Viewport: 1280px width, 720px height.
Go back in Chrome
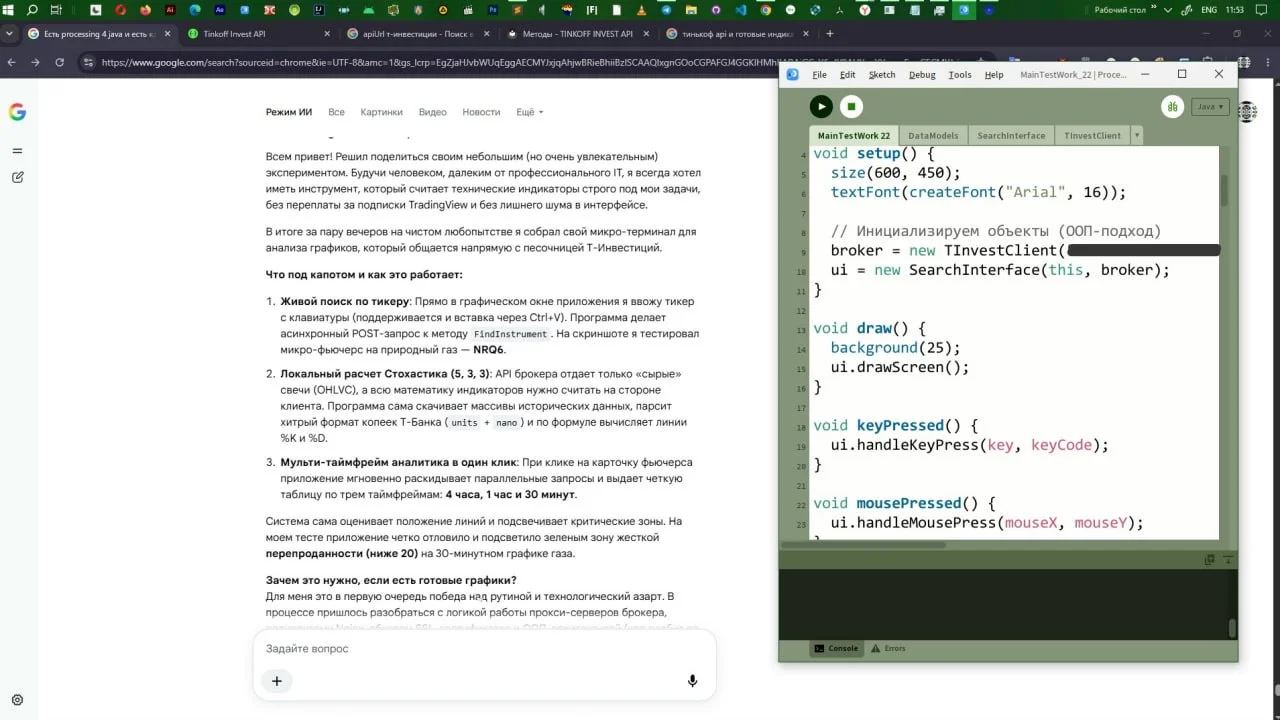[x=11, y=62]
